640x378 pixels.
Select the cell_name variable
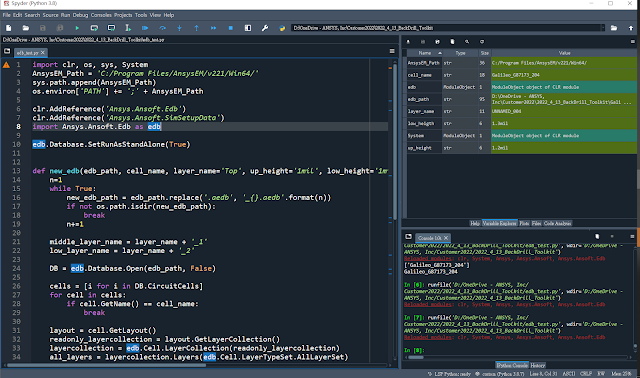(522, 75)
